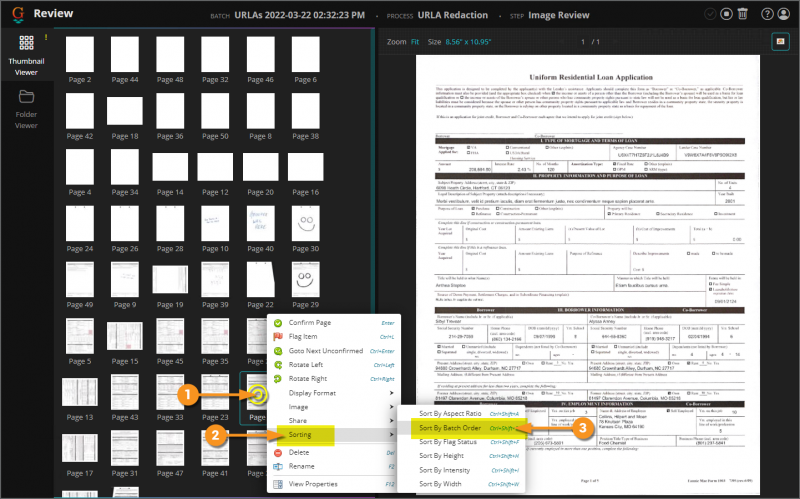Click the Page 33 label text

point(170,417)
